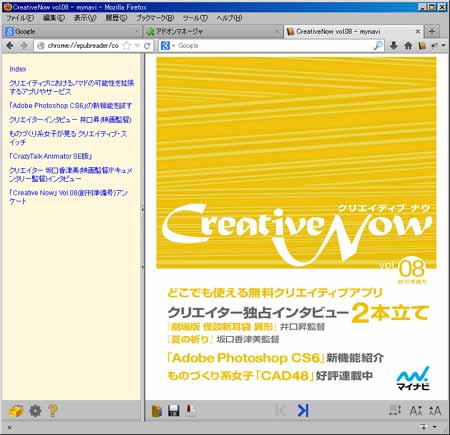Decrease the reader font size
Image resolution: width=450 pixels, height=435 pixels.
[x=416, y=411]
